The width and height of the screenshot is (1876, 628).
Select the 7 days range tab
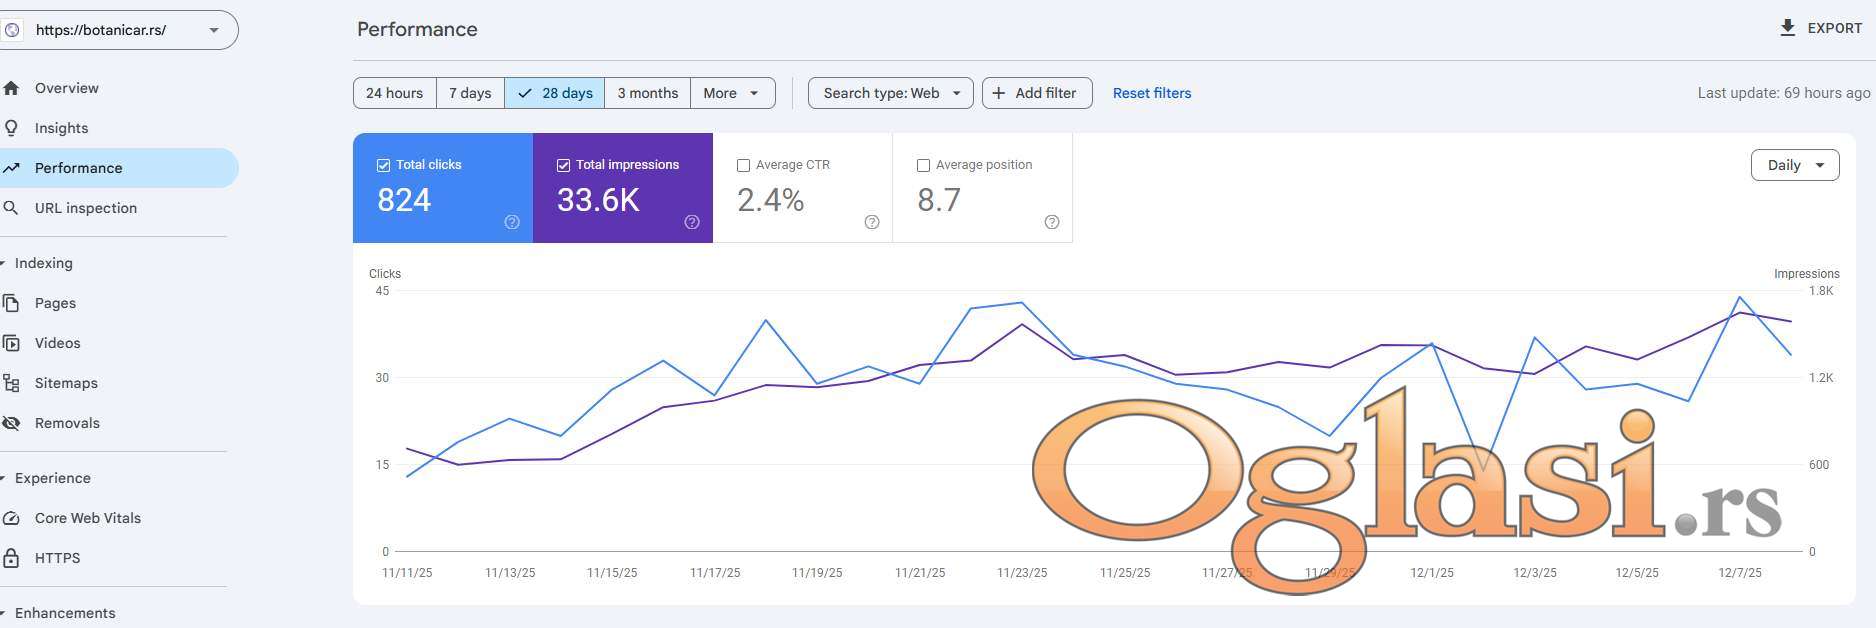tap(470, 93)
